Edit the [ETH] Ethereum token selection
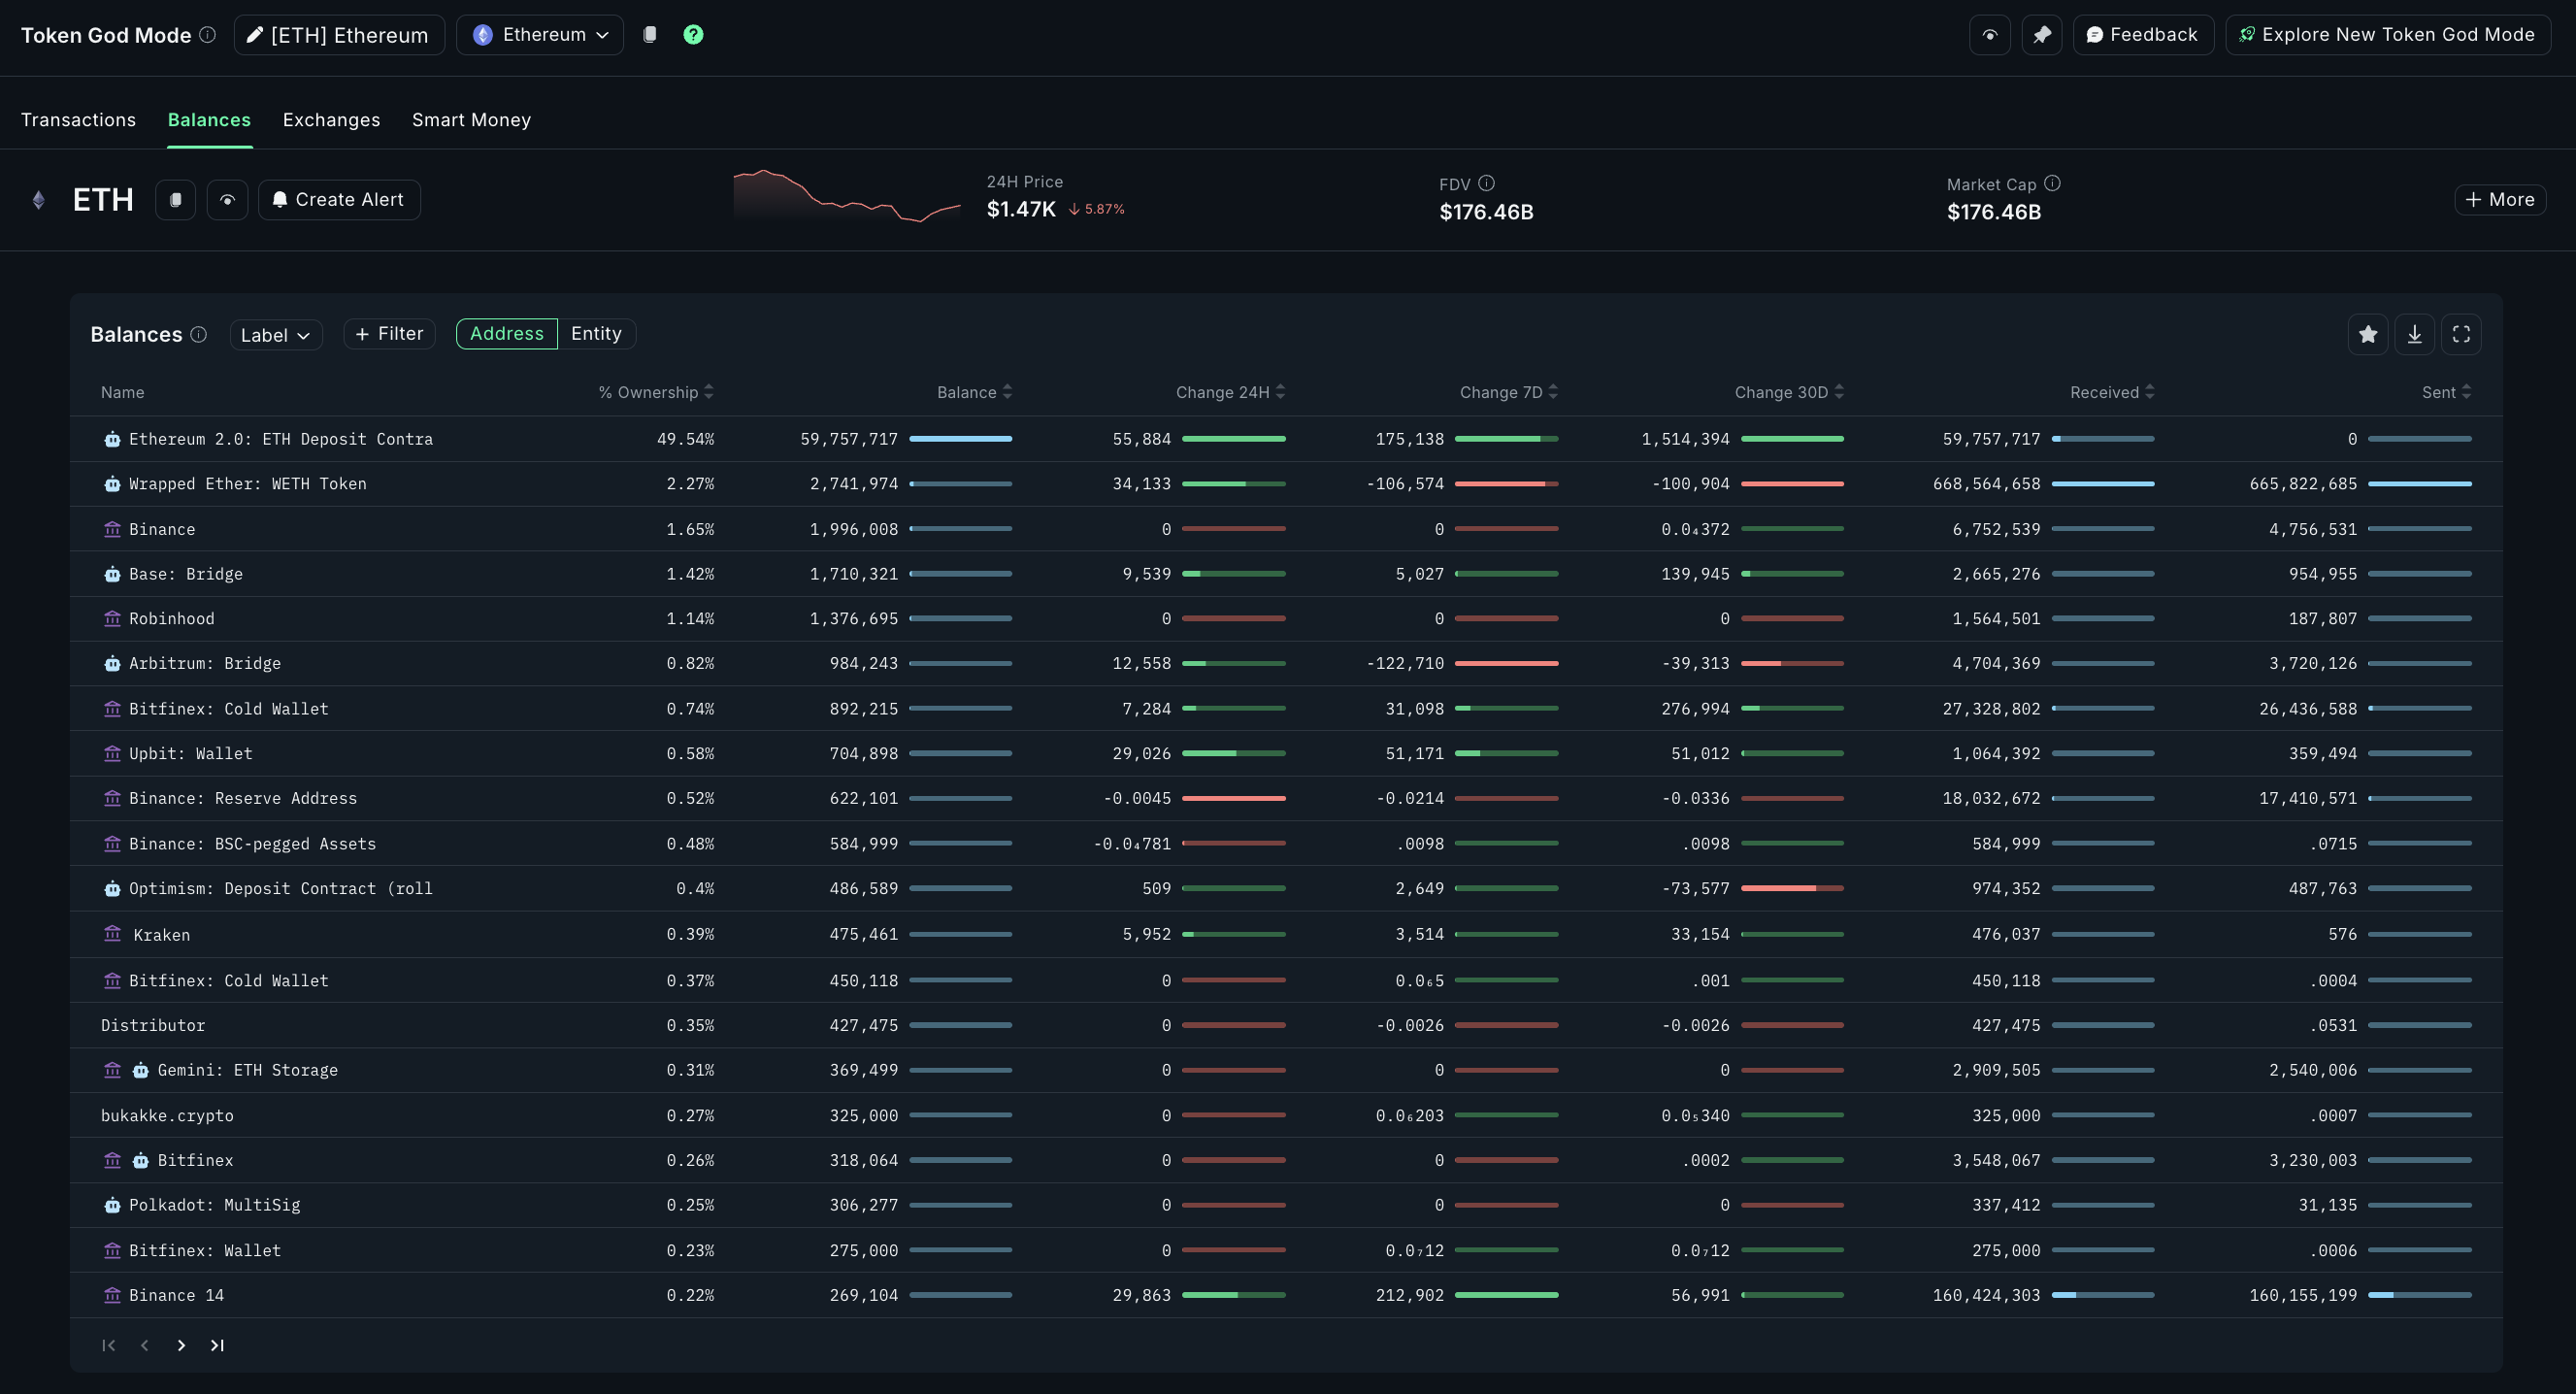Viewport: 2576px width, 1394px height. (x=338, y=34)
